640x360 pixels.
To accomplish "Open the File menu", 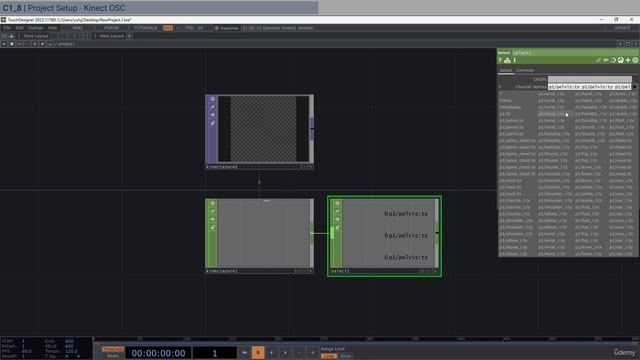I will tap(7, 28).
